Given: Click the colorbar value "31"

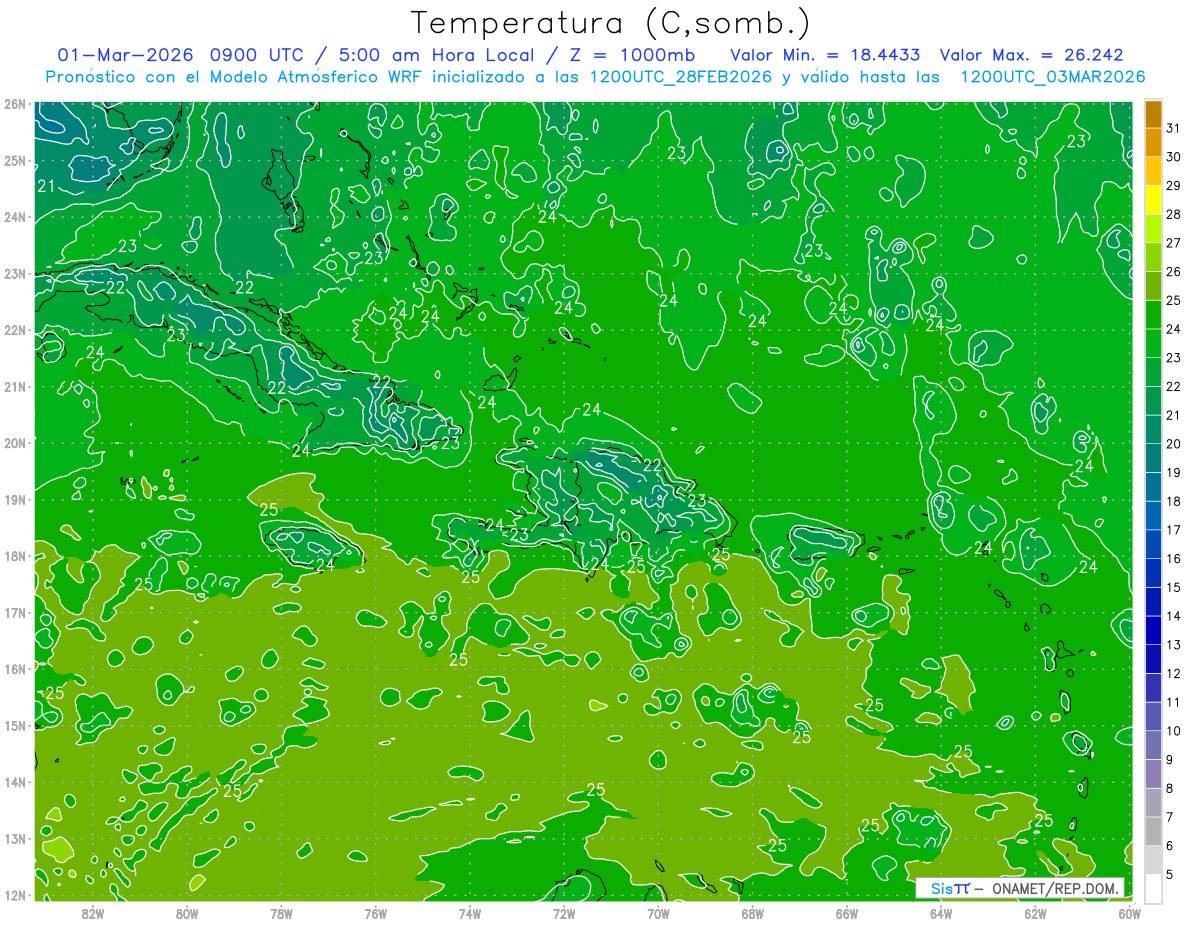Looking at the screenshot, I should (1174, 128).
